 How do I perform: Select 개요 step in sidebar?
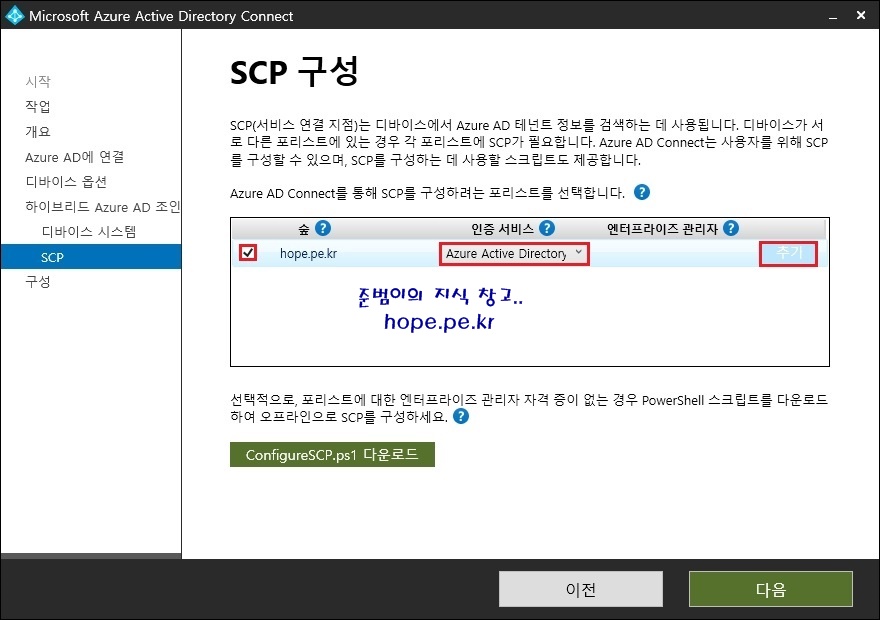pyautogui.click(x=38, y=131)
